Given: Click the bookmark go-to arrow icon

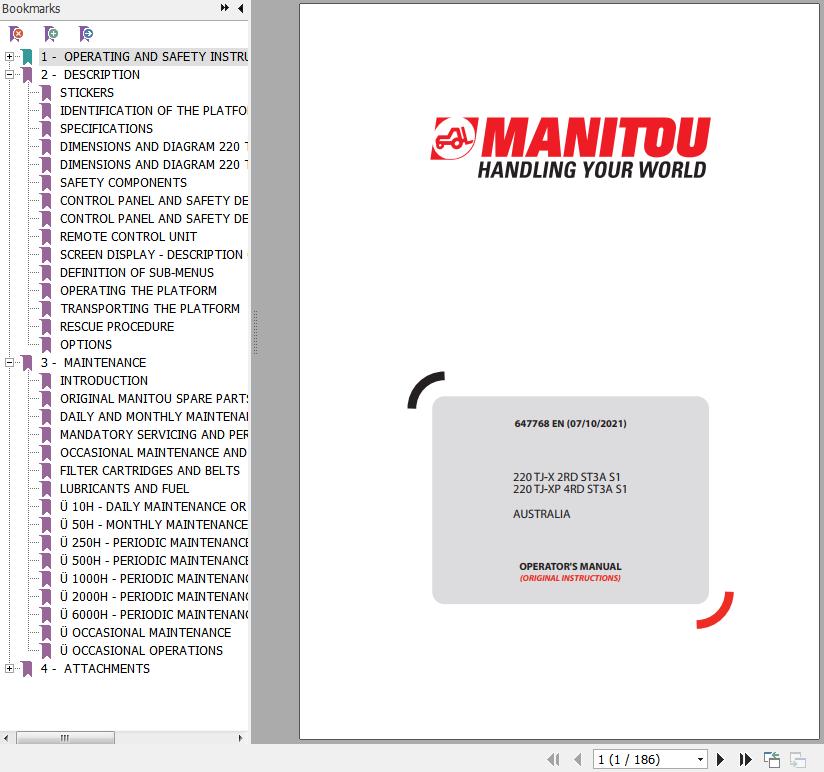Looking at the screenshot, I should [x=86, y=34].
